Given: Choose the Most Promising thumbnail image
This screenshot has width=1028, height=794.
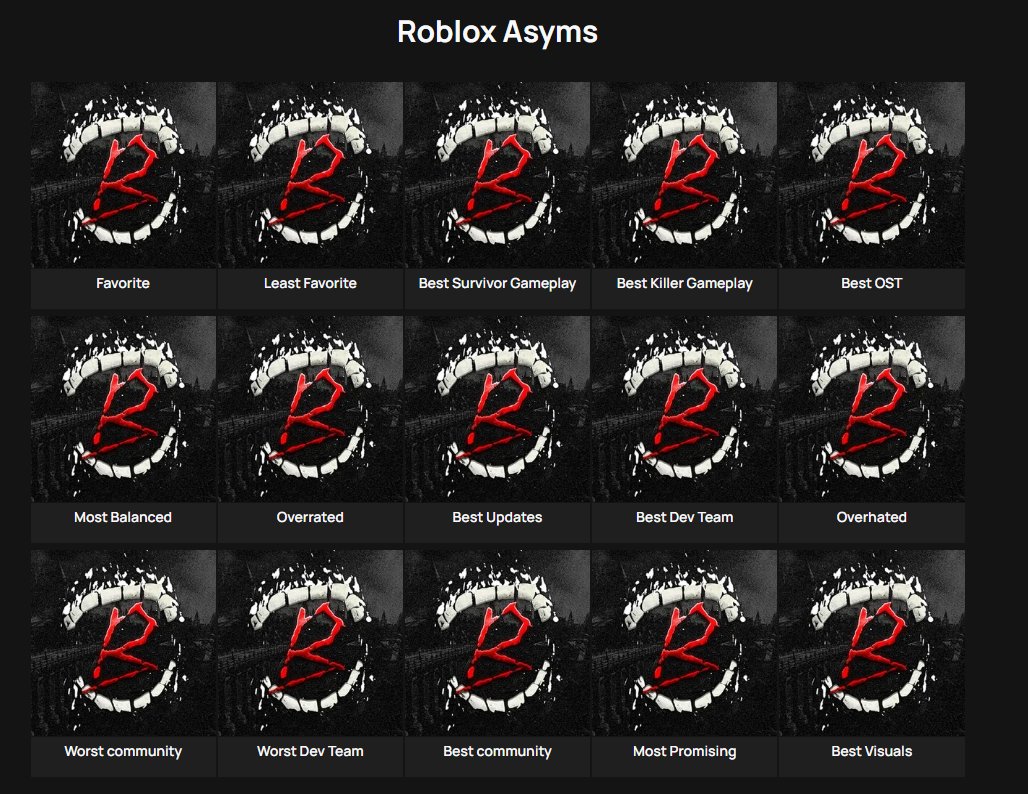Looking at the screenshot, I should 684,643.
